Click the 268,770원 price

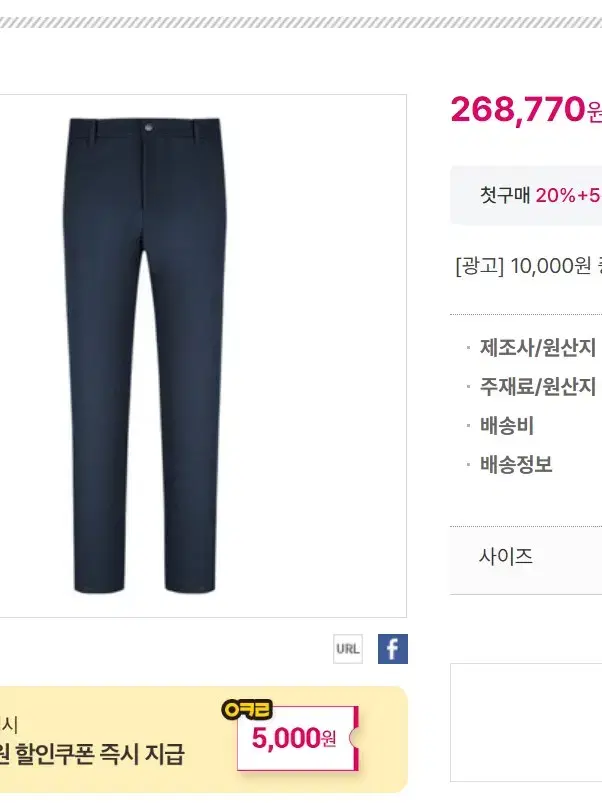pyautogui.click(x=526, y=109)
